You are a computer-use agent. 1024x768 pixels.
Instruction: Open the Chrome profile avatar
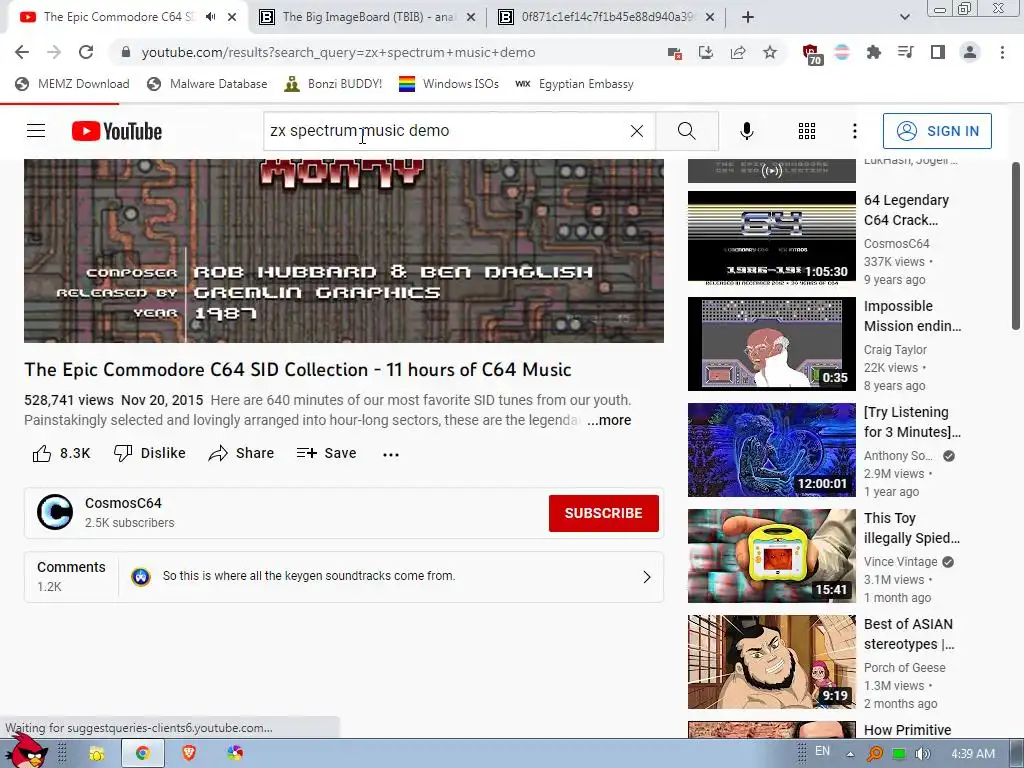coord(970,52)
